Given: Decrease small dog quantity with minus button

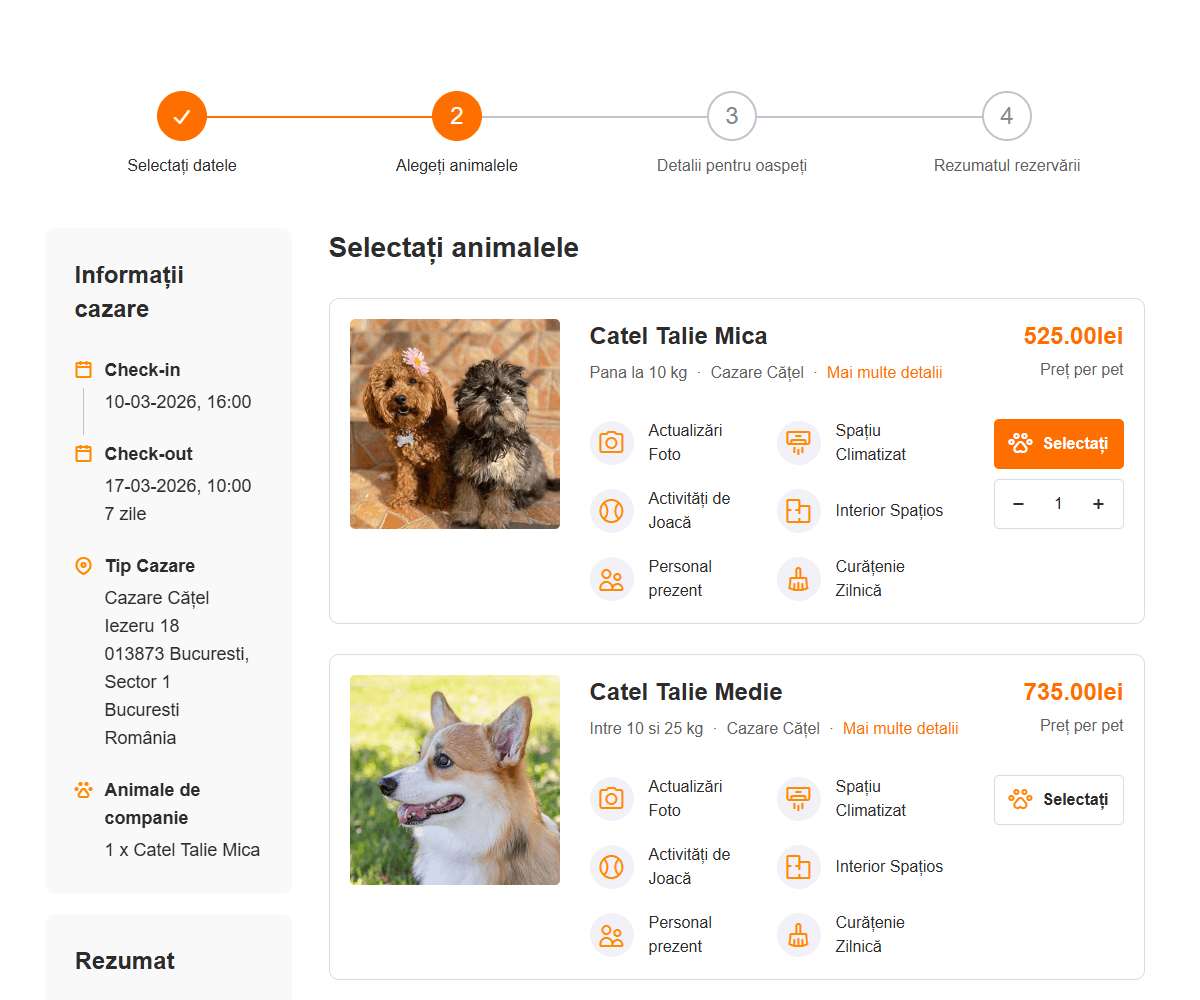Looking at the screenshot, I should coord(1018,504).
